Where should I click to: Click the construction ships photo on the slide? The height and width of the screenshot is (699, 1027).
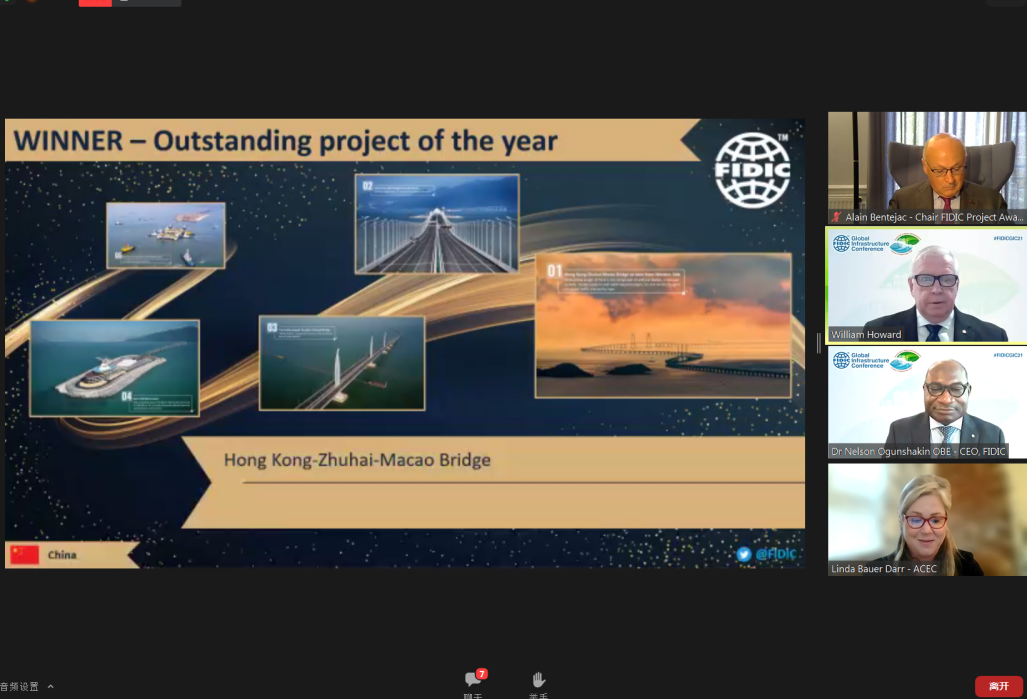pos(166,235)
